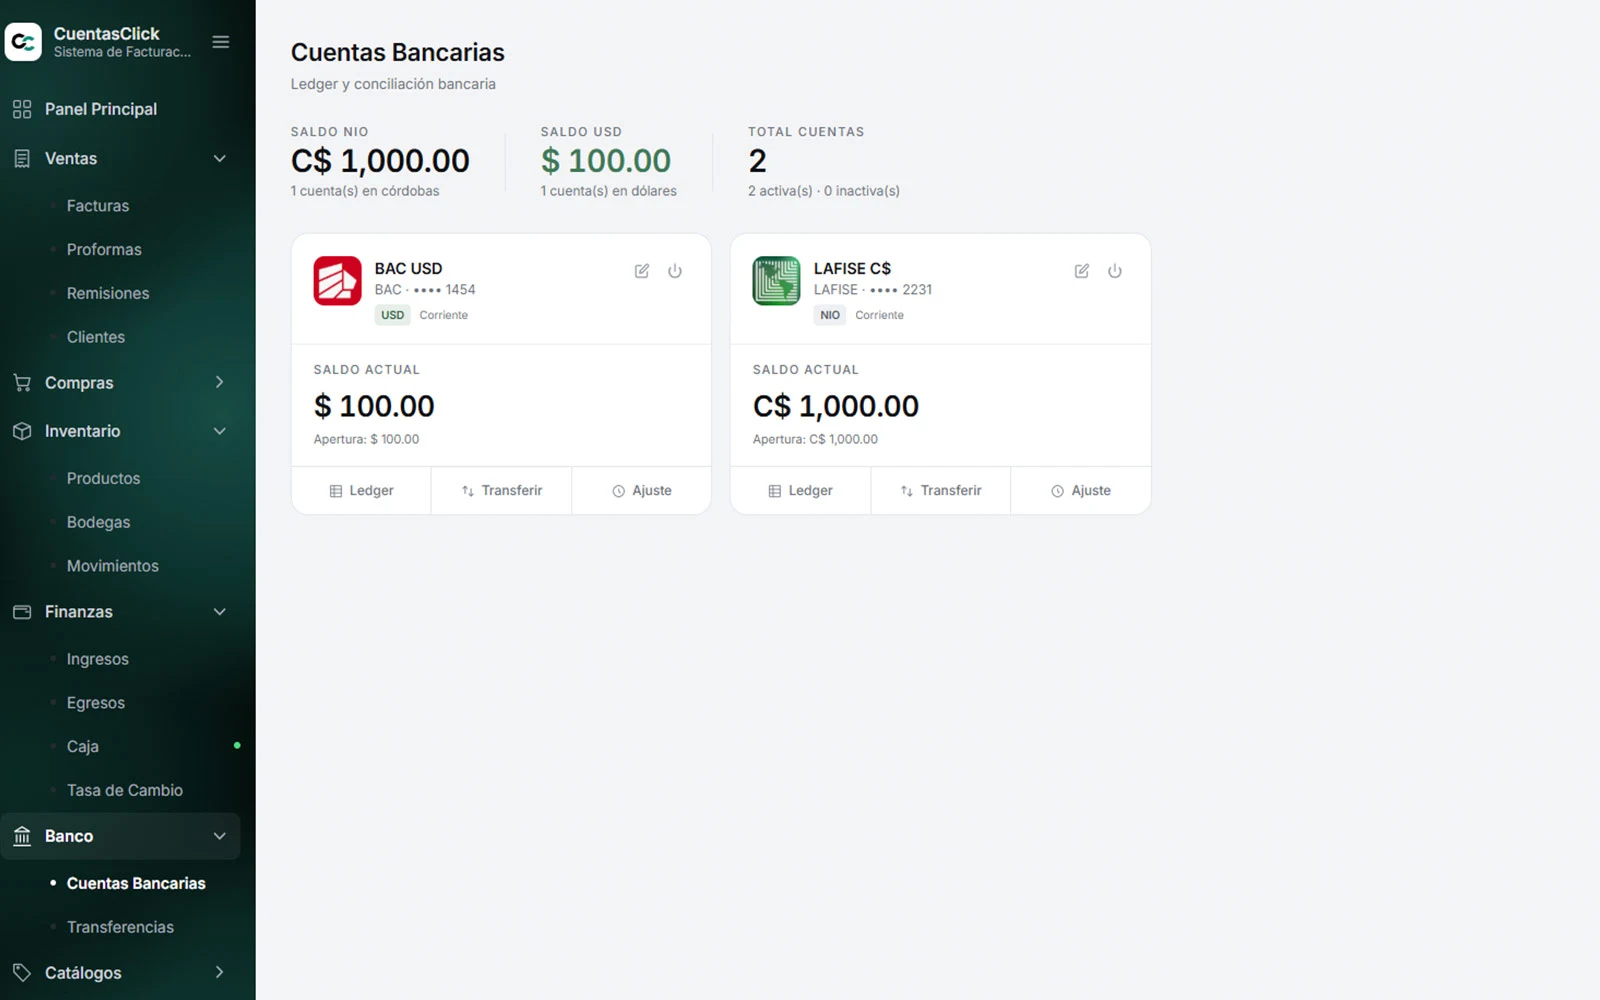Go to Transferencias under Banco
1600x1000 pixels.
pyautogui.click(x=120, y=927)
